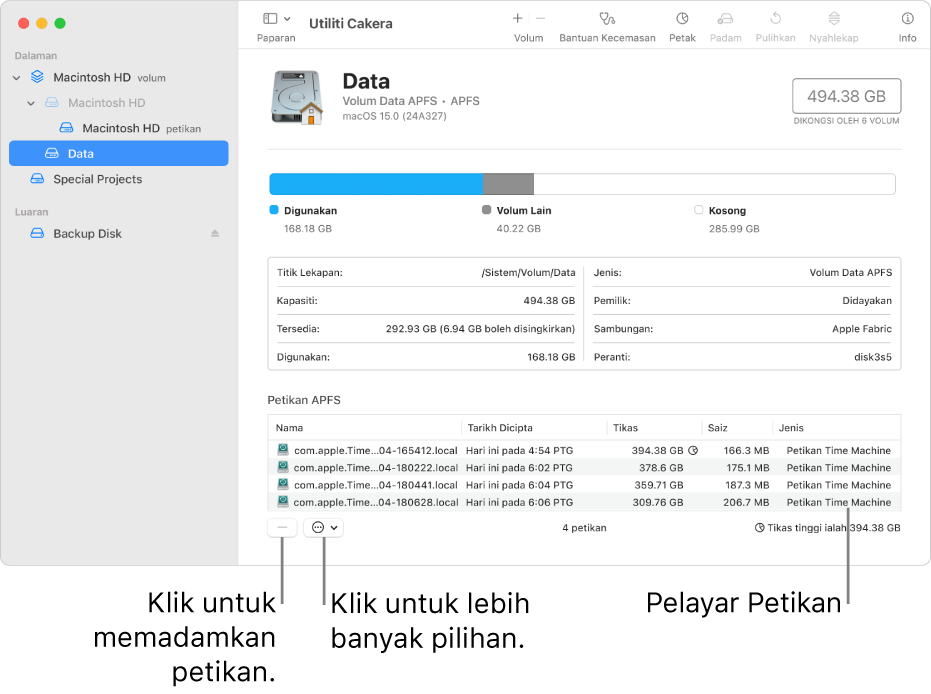Click the '4 petikan' count label
Screen dimensions: 931x694
click(x=584, y=528)
